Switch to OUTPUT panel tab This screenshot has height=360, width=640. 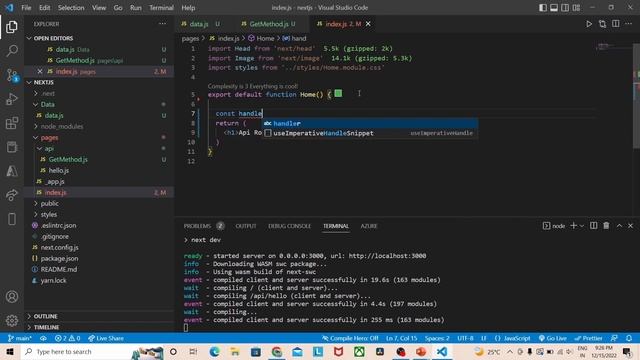(x=246, y=226)
